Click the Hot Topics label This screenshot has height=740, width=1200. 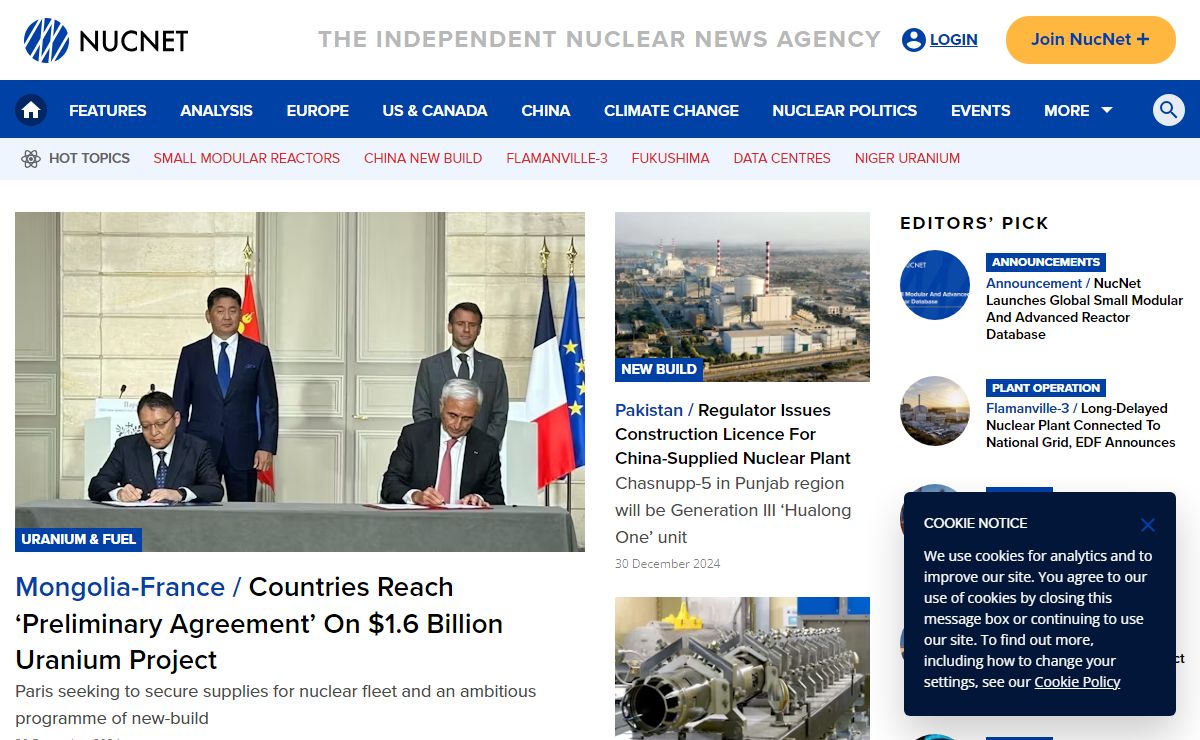pyautogui.click(x=89, y=158)
